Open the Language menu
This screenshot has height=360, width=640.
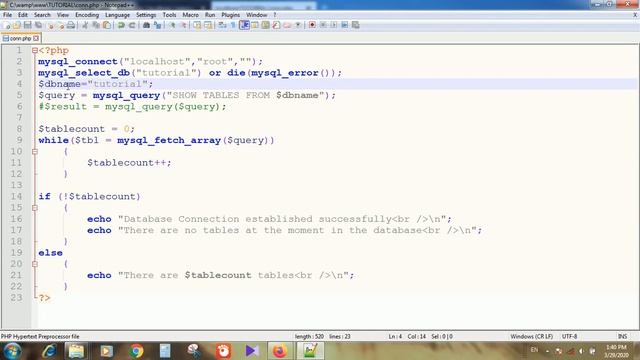coord(118,15)
